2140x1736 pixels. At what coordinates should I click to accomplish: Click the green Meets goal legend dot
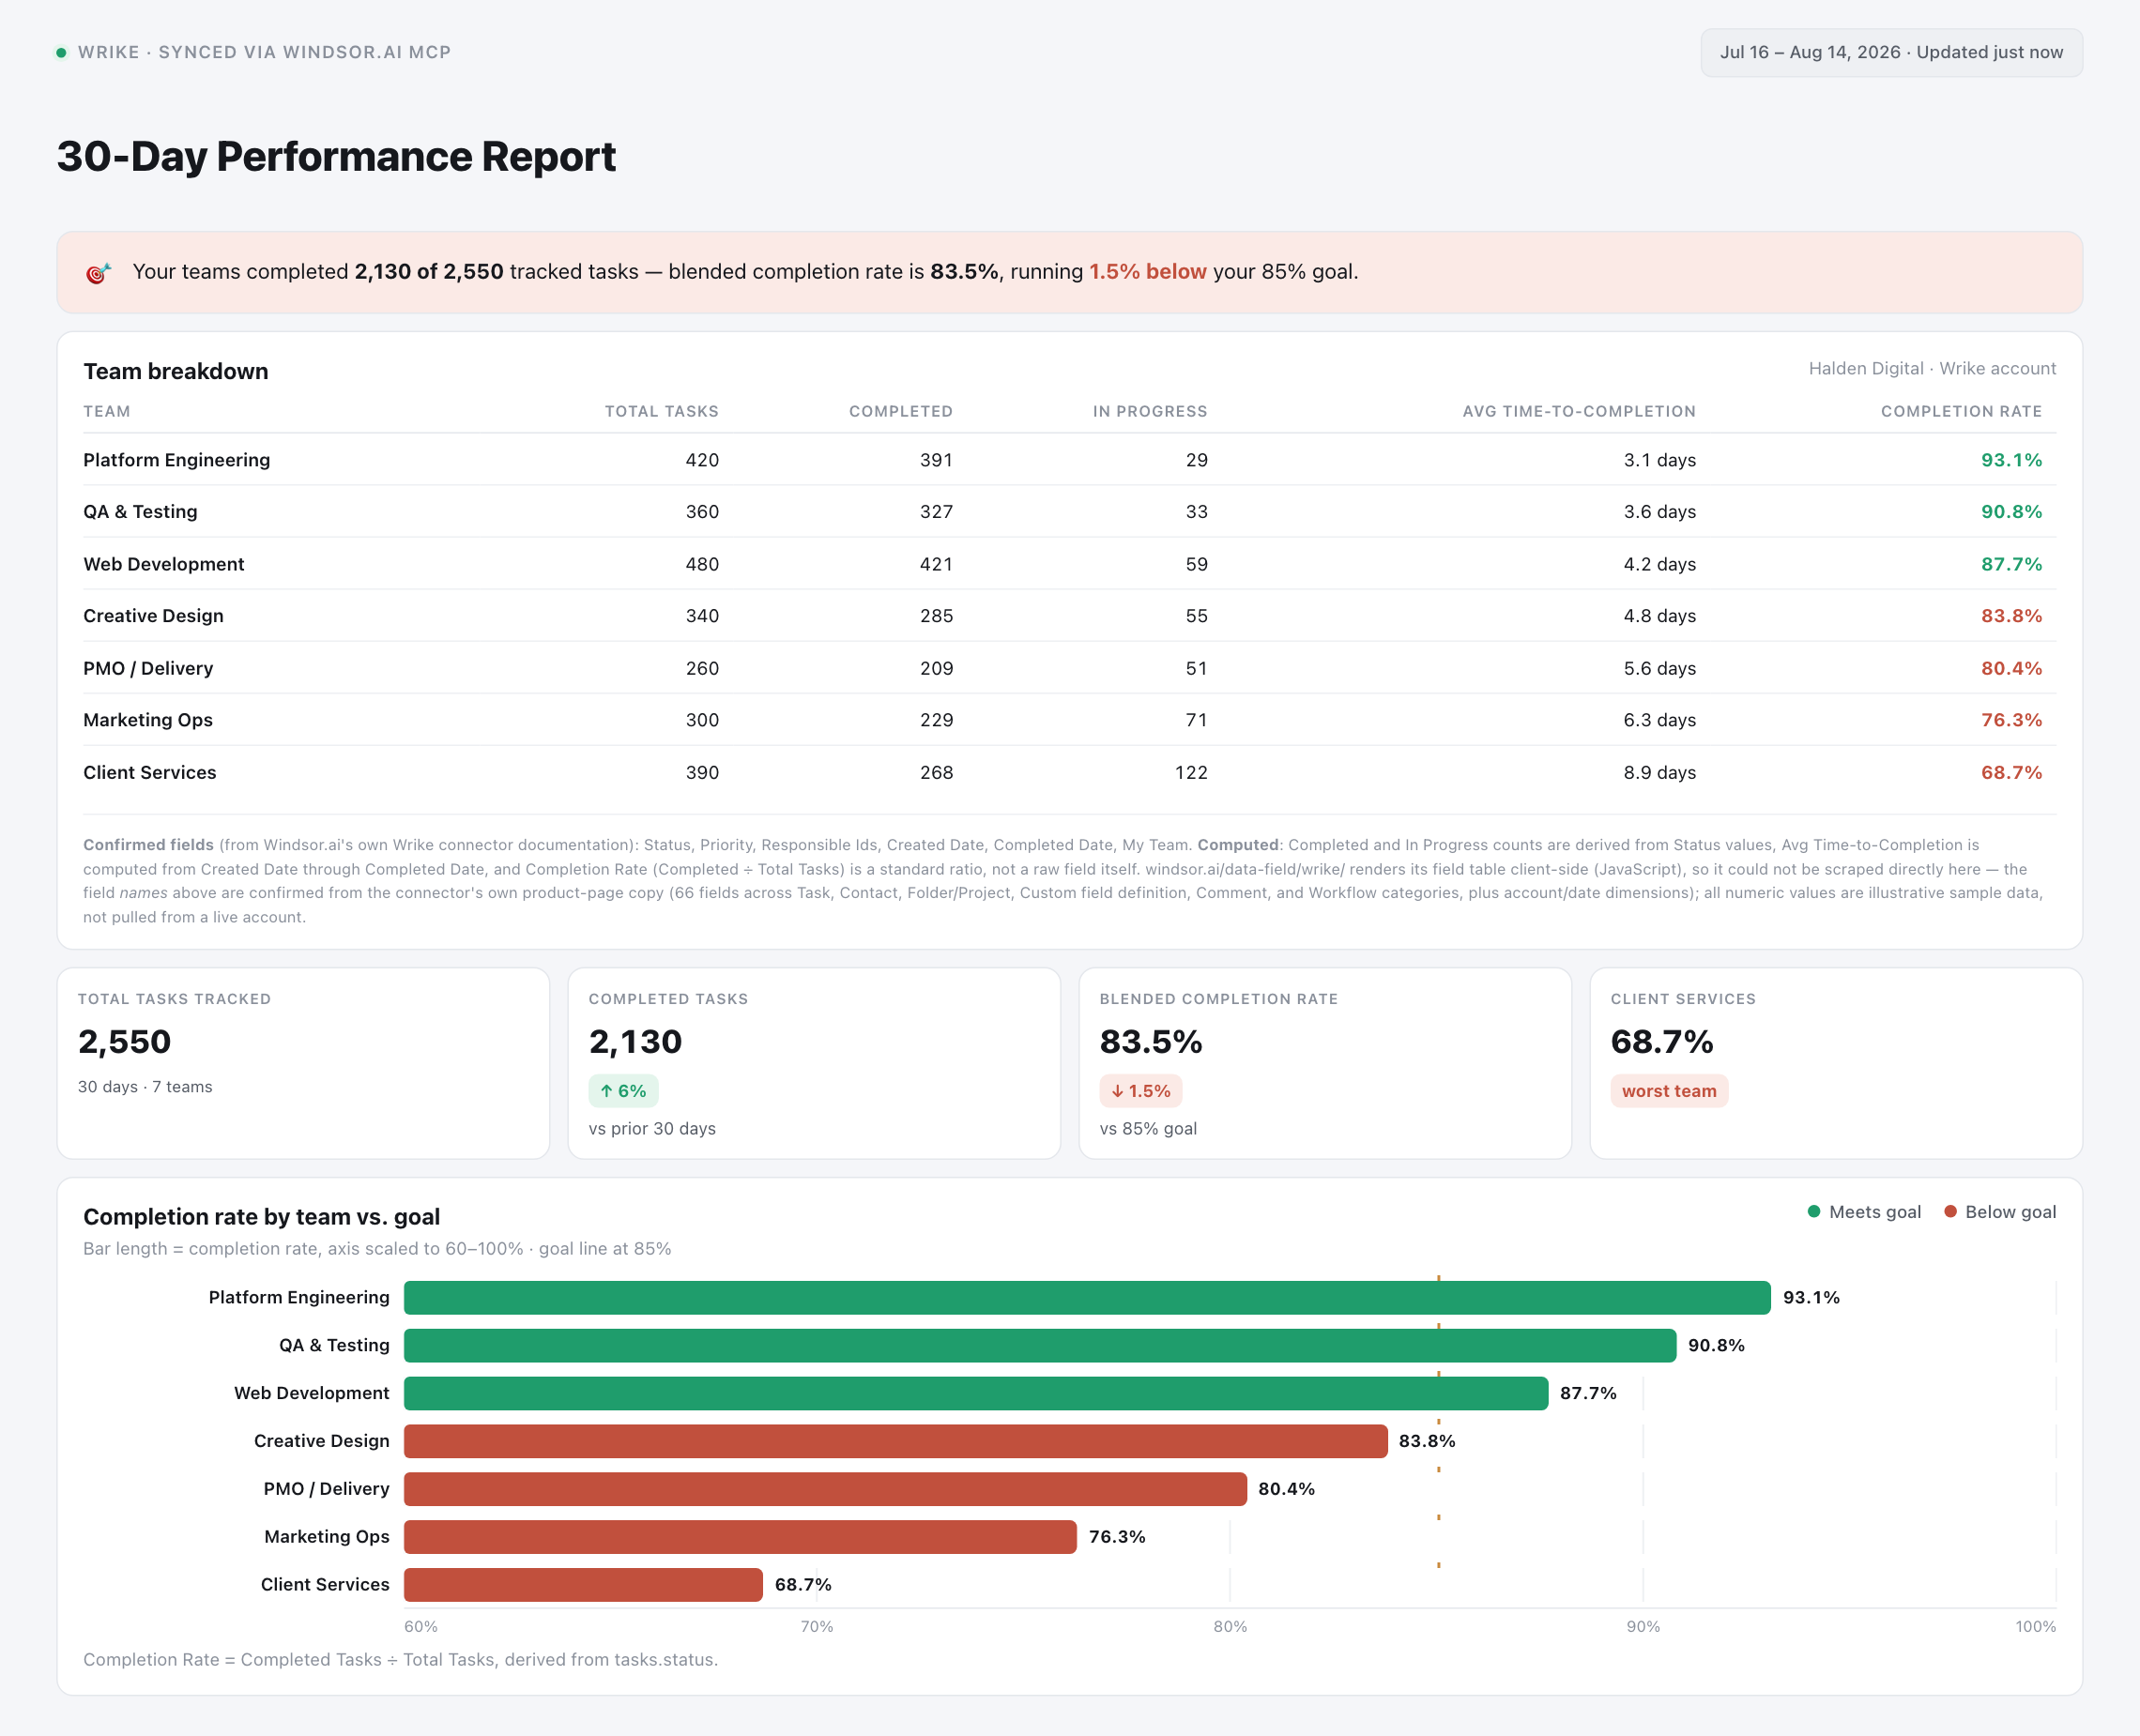coord(1814,1211)
